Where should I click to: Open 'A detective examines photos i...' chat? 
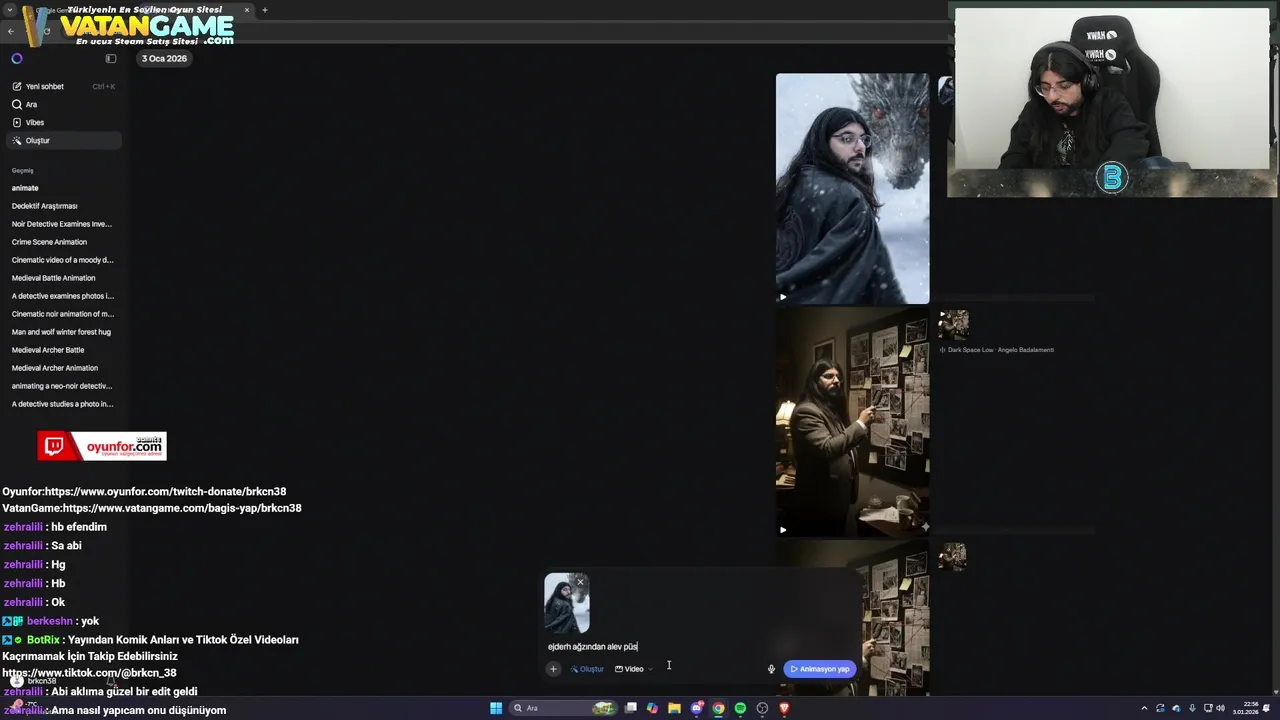point(63,296)
